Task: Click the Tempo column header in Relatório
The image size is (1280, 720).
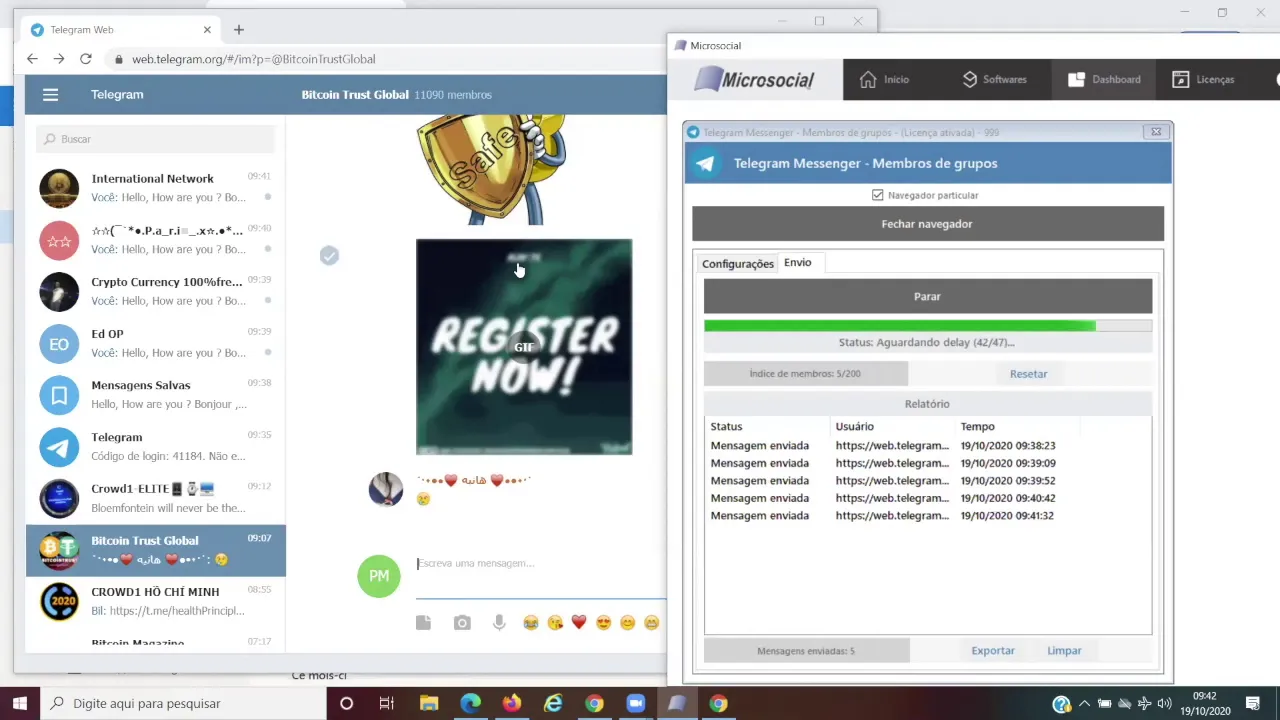Action: [1018, 426]
